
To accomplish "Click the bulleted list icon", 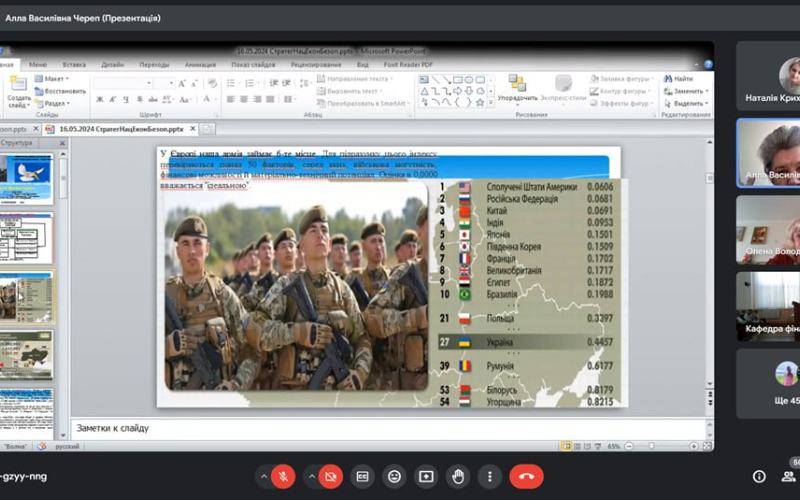I will tap(233, 83).
